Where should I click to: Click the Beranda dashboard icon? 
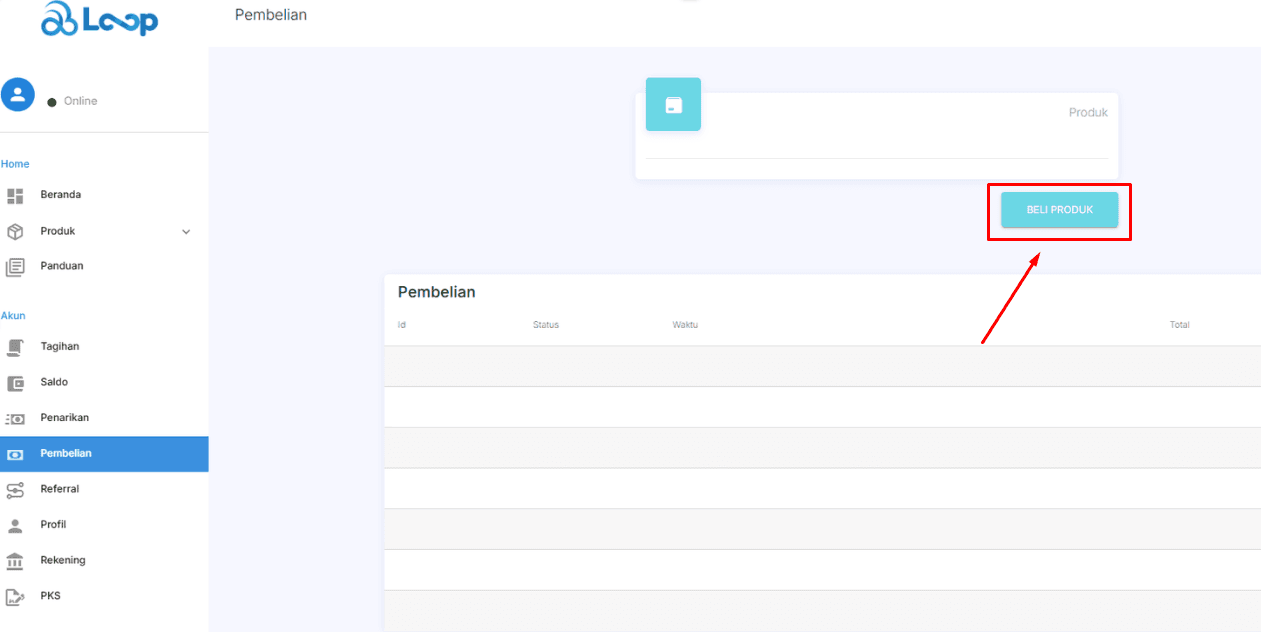(x=15, y=195)
